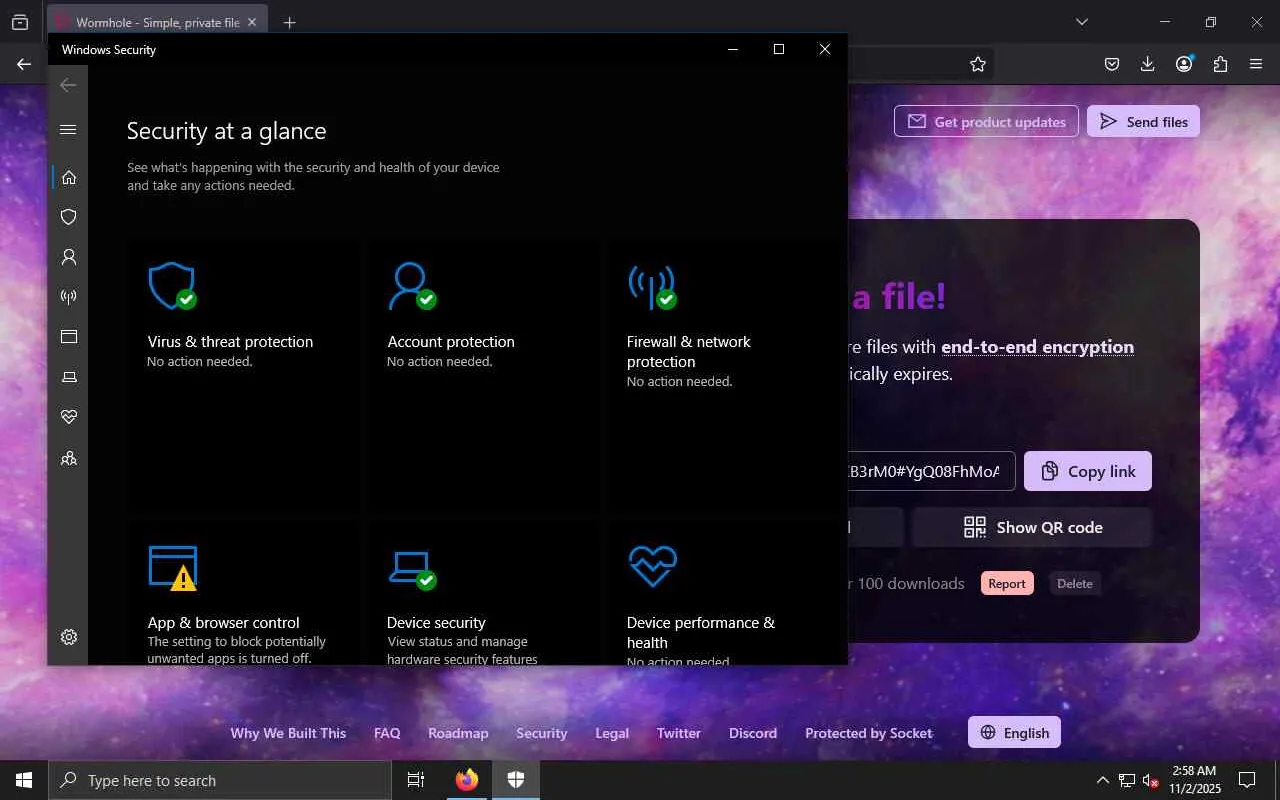1280x800 pixels.
Task: Select the Wormhole browser tab
Action: [158, 22]
